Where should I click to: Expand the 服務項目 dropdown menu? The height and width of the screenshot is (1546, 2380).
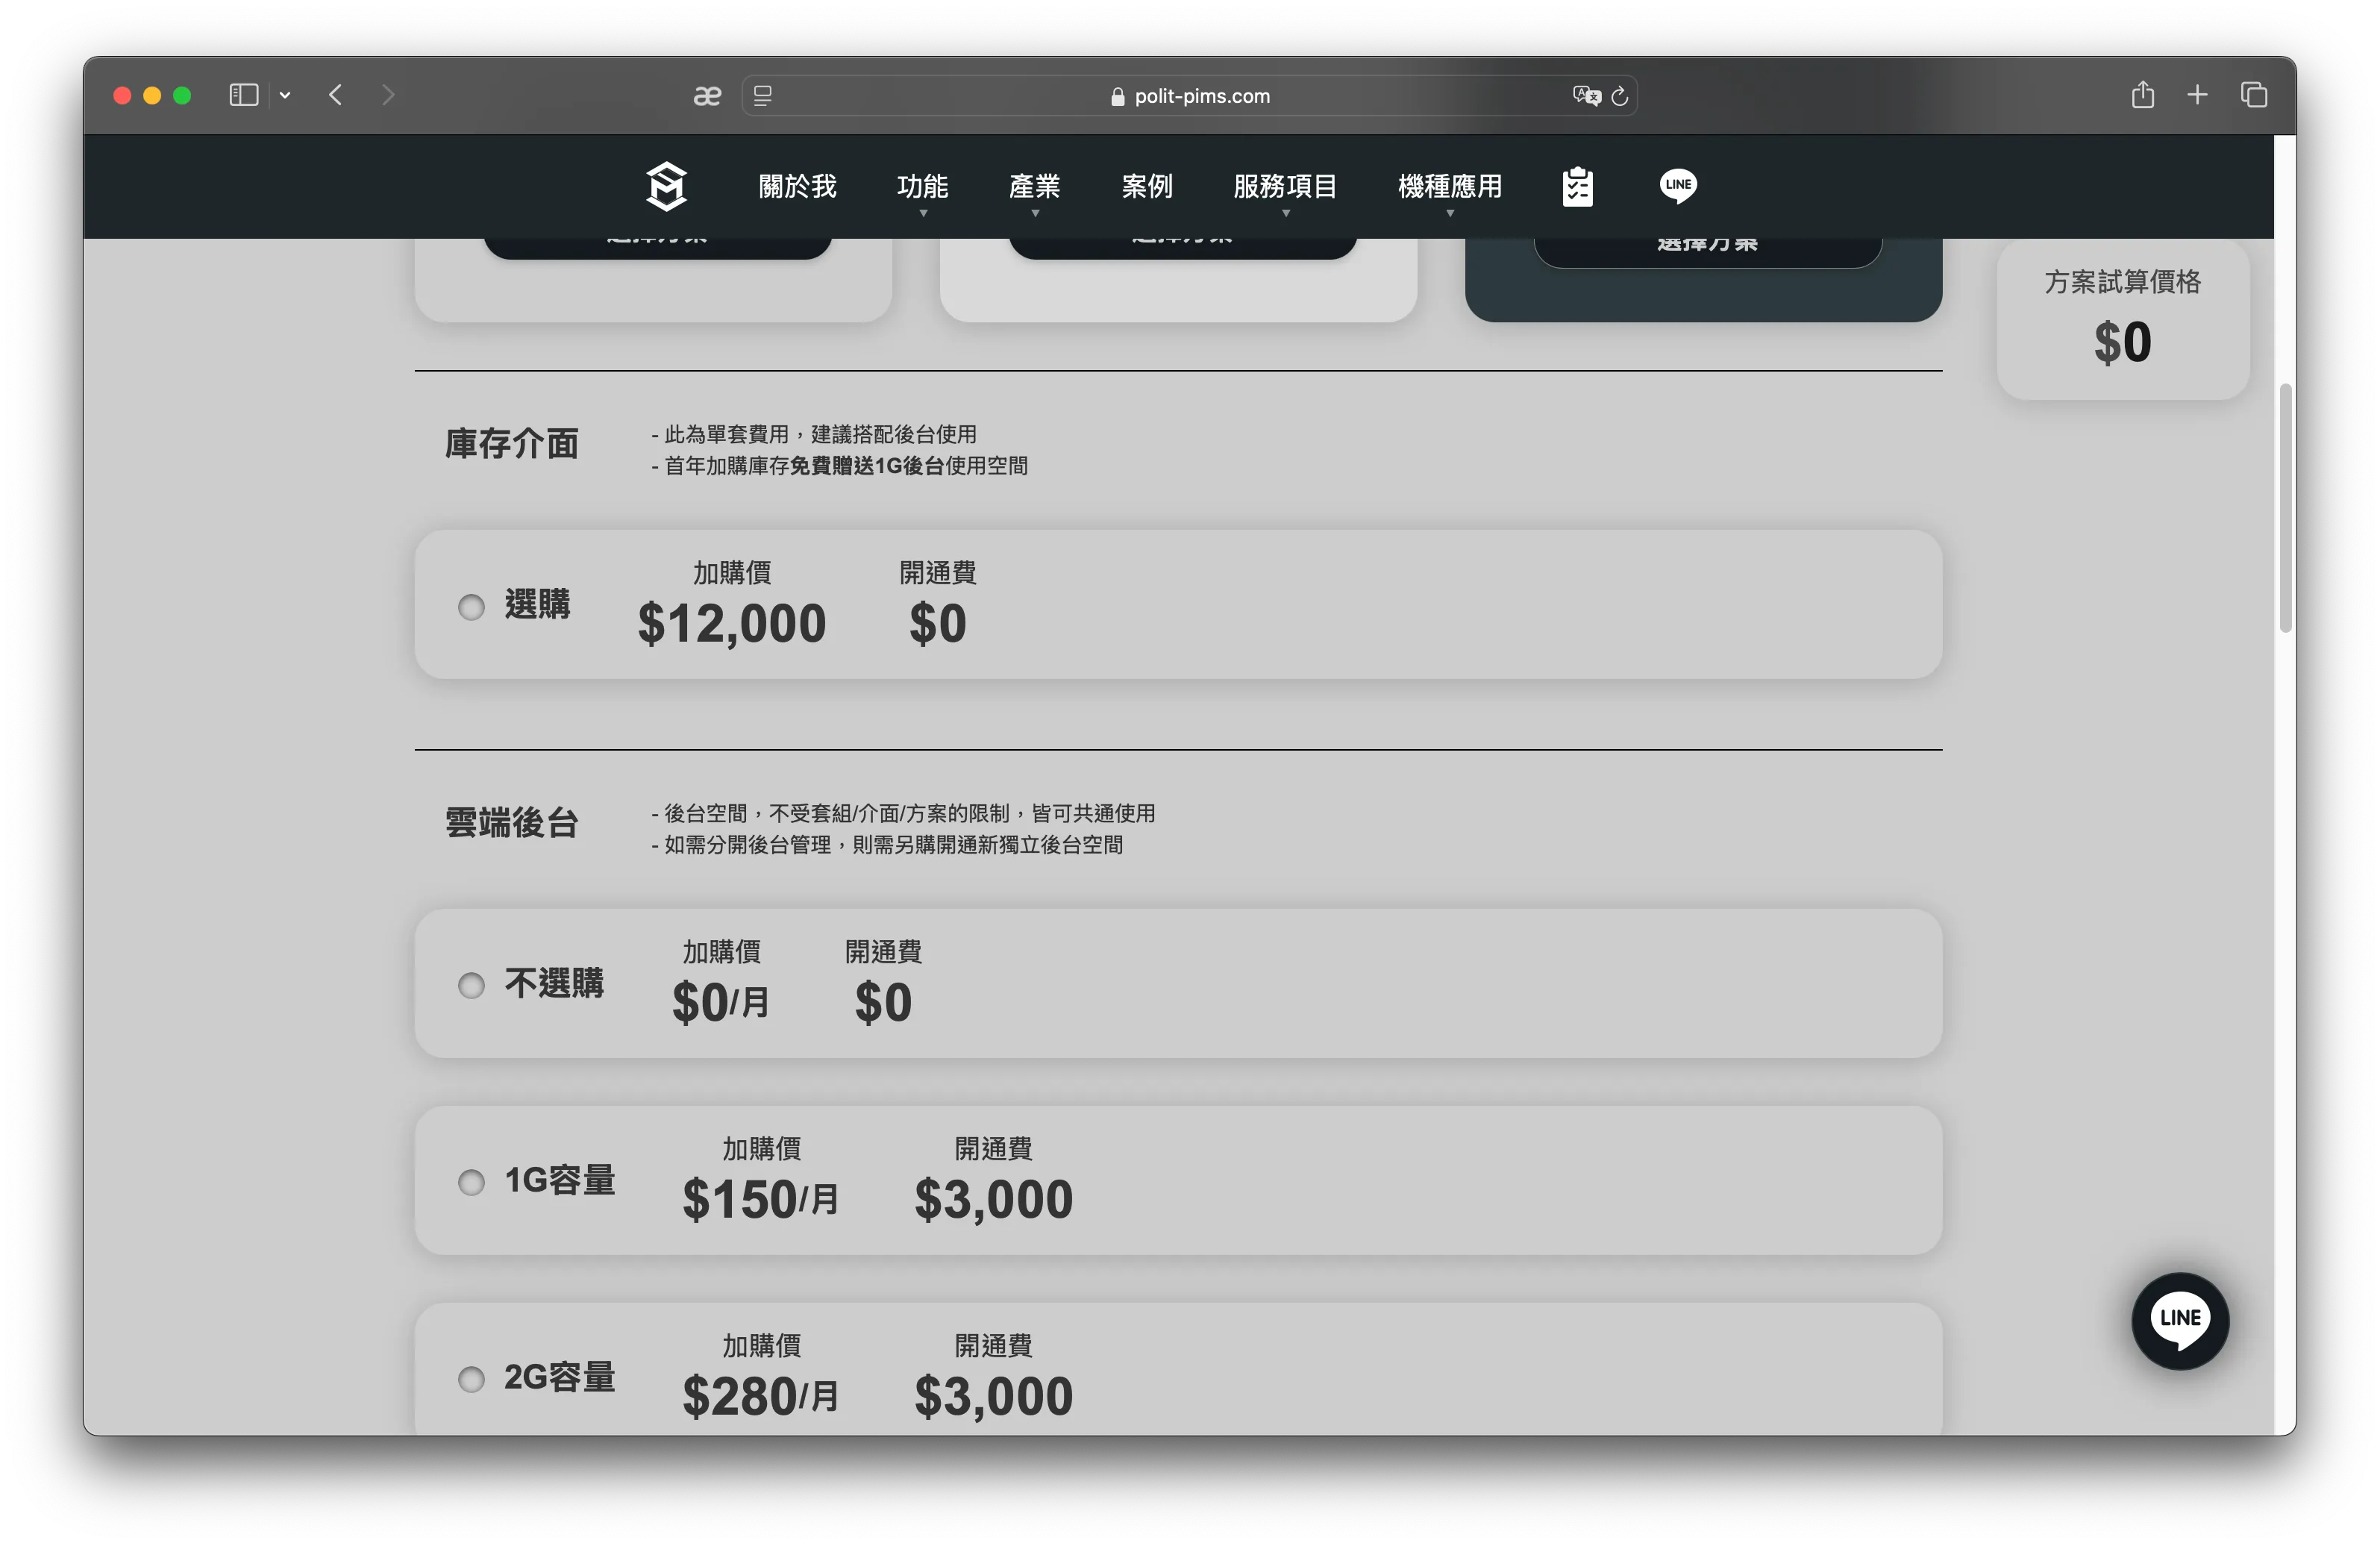[x=1285, y=187]
